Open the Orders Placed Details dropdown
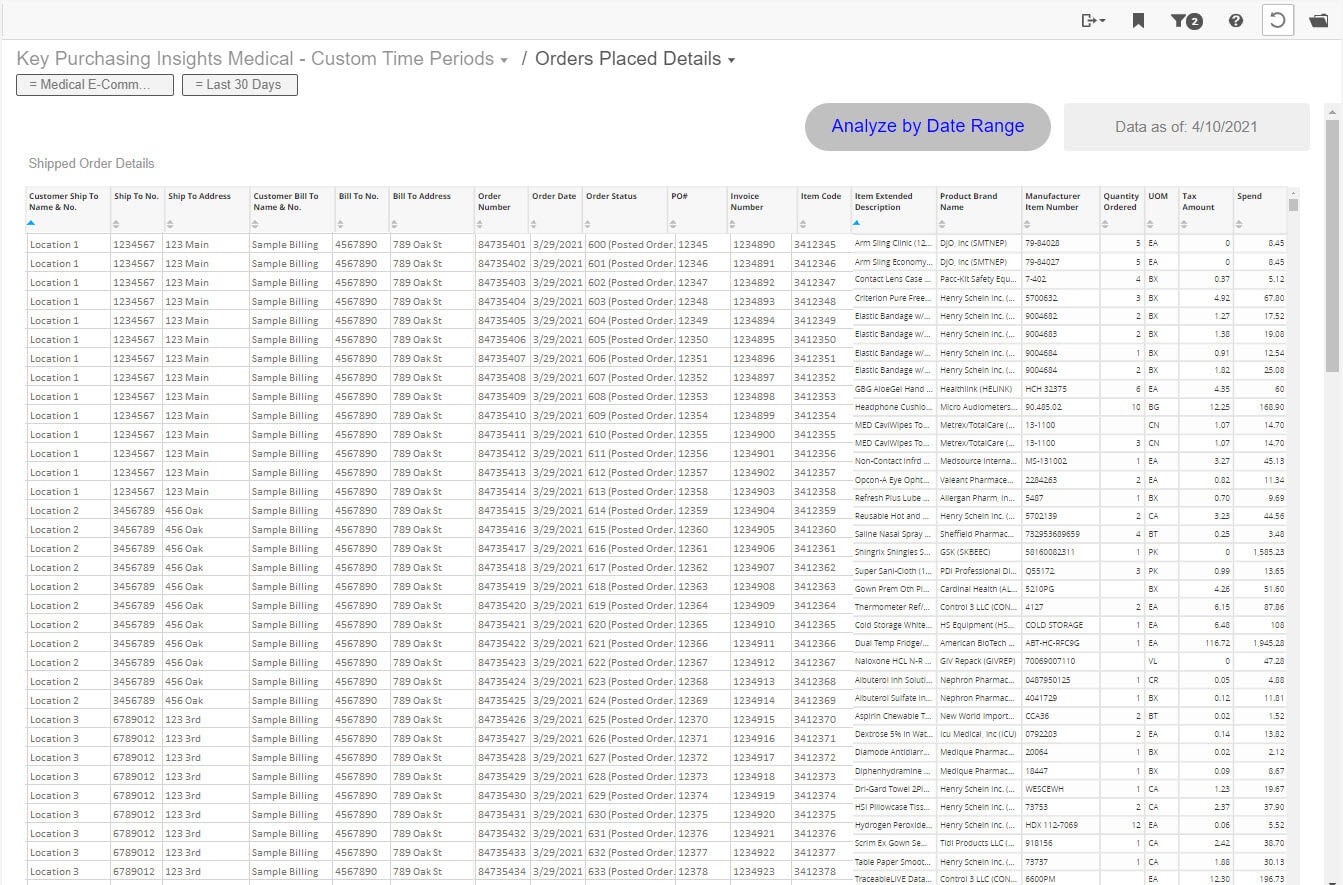This screenshot has width=1343, height=885. [733, 59]
